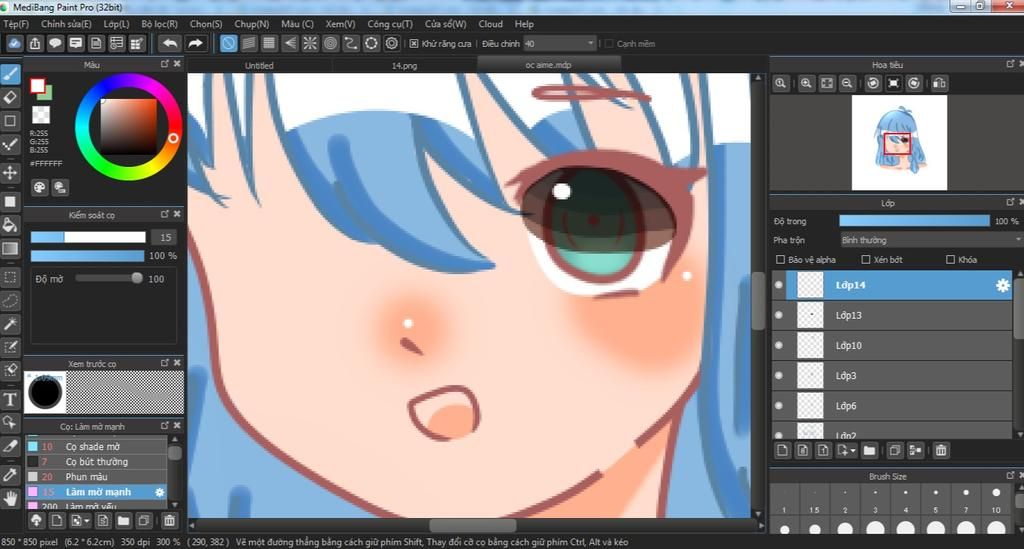Open the Bộ lọc(R) filter menu

point(159,24)
